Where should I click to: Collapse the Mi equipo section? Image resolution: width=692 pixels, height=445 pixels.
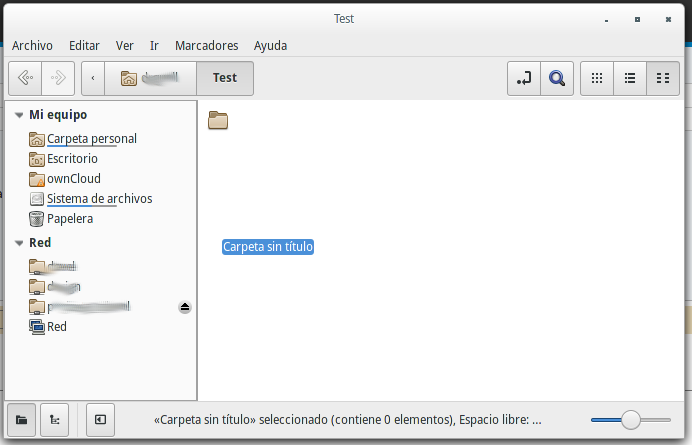click(19, 115)
